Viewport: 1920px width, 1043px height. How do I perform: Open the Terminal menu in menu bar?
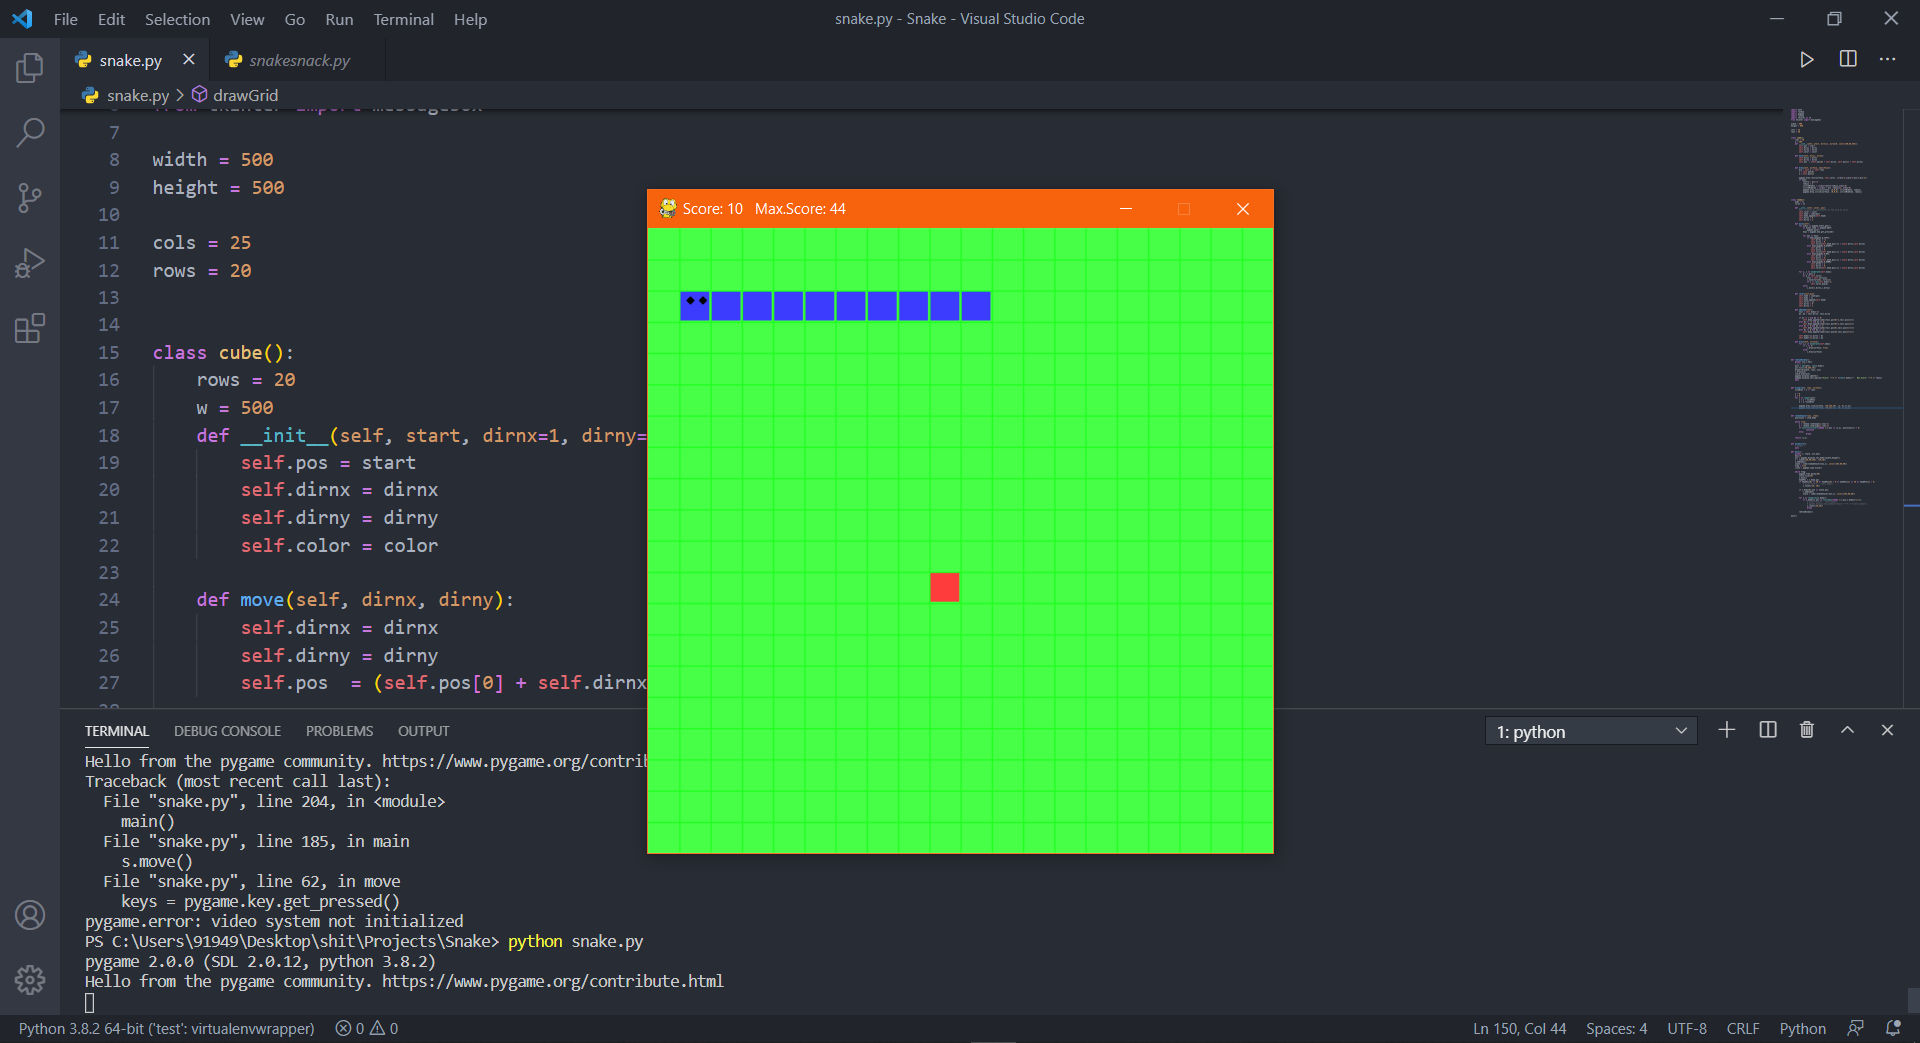coord(403,19)
